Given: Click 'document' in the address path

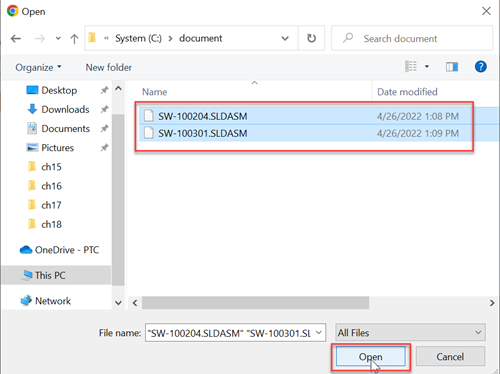Looking at the screenshot, I should 201,38.
